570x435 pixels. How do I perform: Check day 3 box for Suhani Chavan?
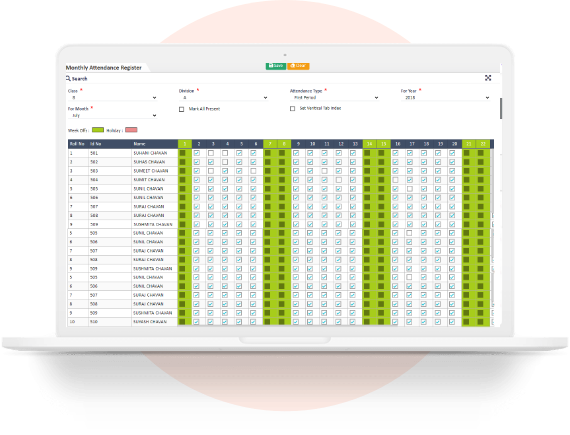coord(211,153)
